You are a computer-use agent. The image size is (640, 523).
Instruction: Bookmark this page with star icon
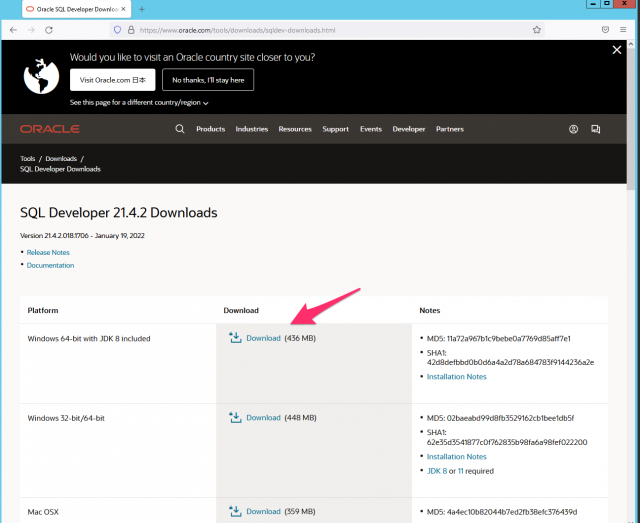click(537, 30)
